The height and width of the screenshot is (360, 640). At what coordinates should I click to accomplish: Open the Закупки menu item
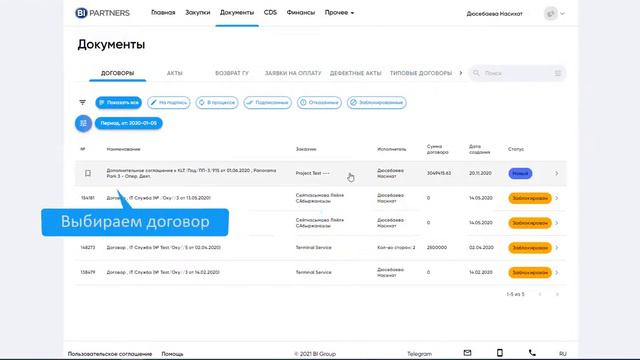[x=198, y=13]
